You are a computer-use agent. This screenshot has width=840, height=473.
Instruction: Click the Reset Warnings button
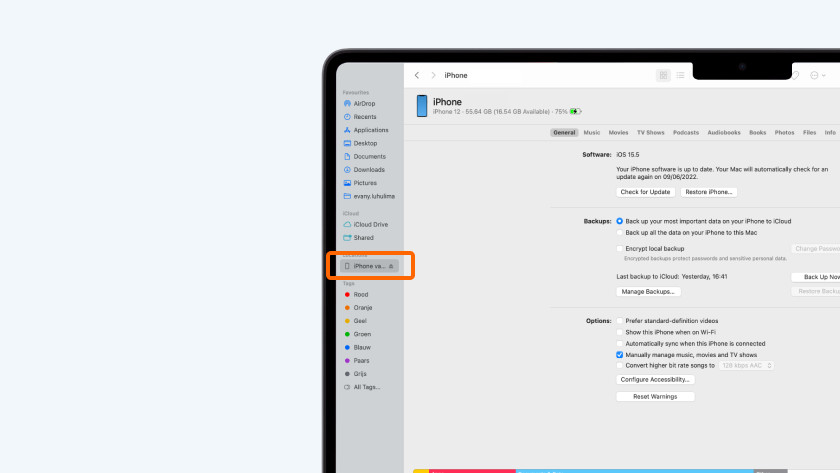(x=655, y=396)
